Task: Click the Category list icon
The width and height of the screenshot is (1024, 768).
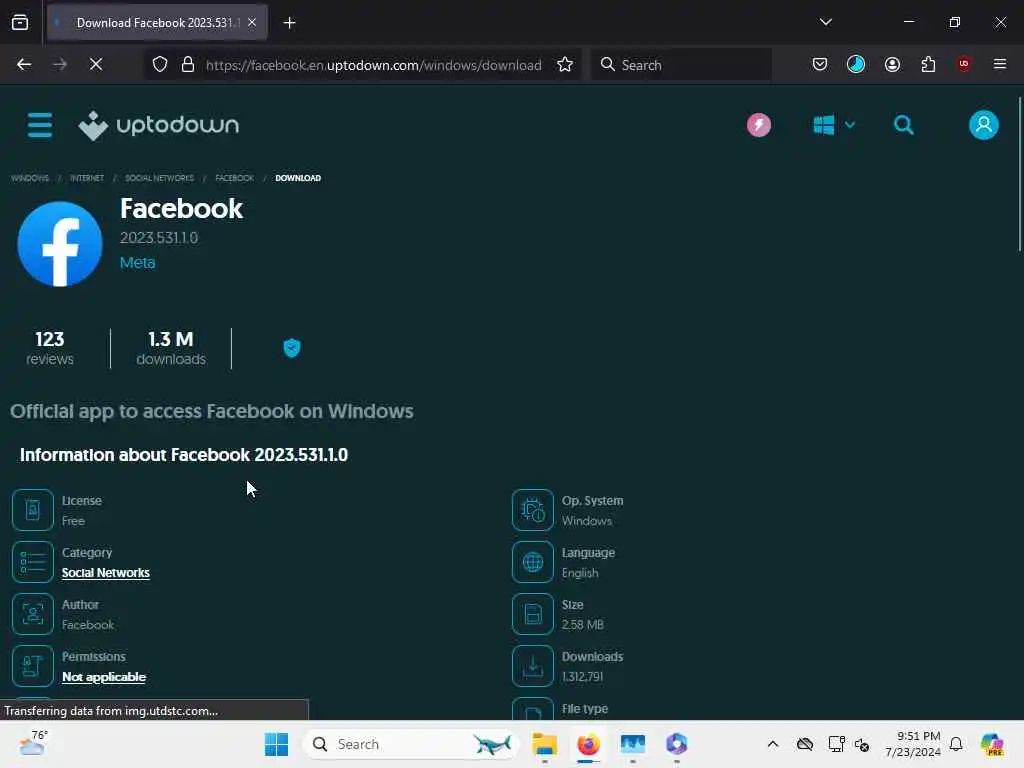Action: pyautogui.click(x=33, y=562)
